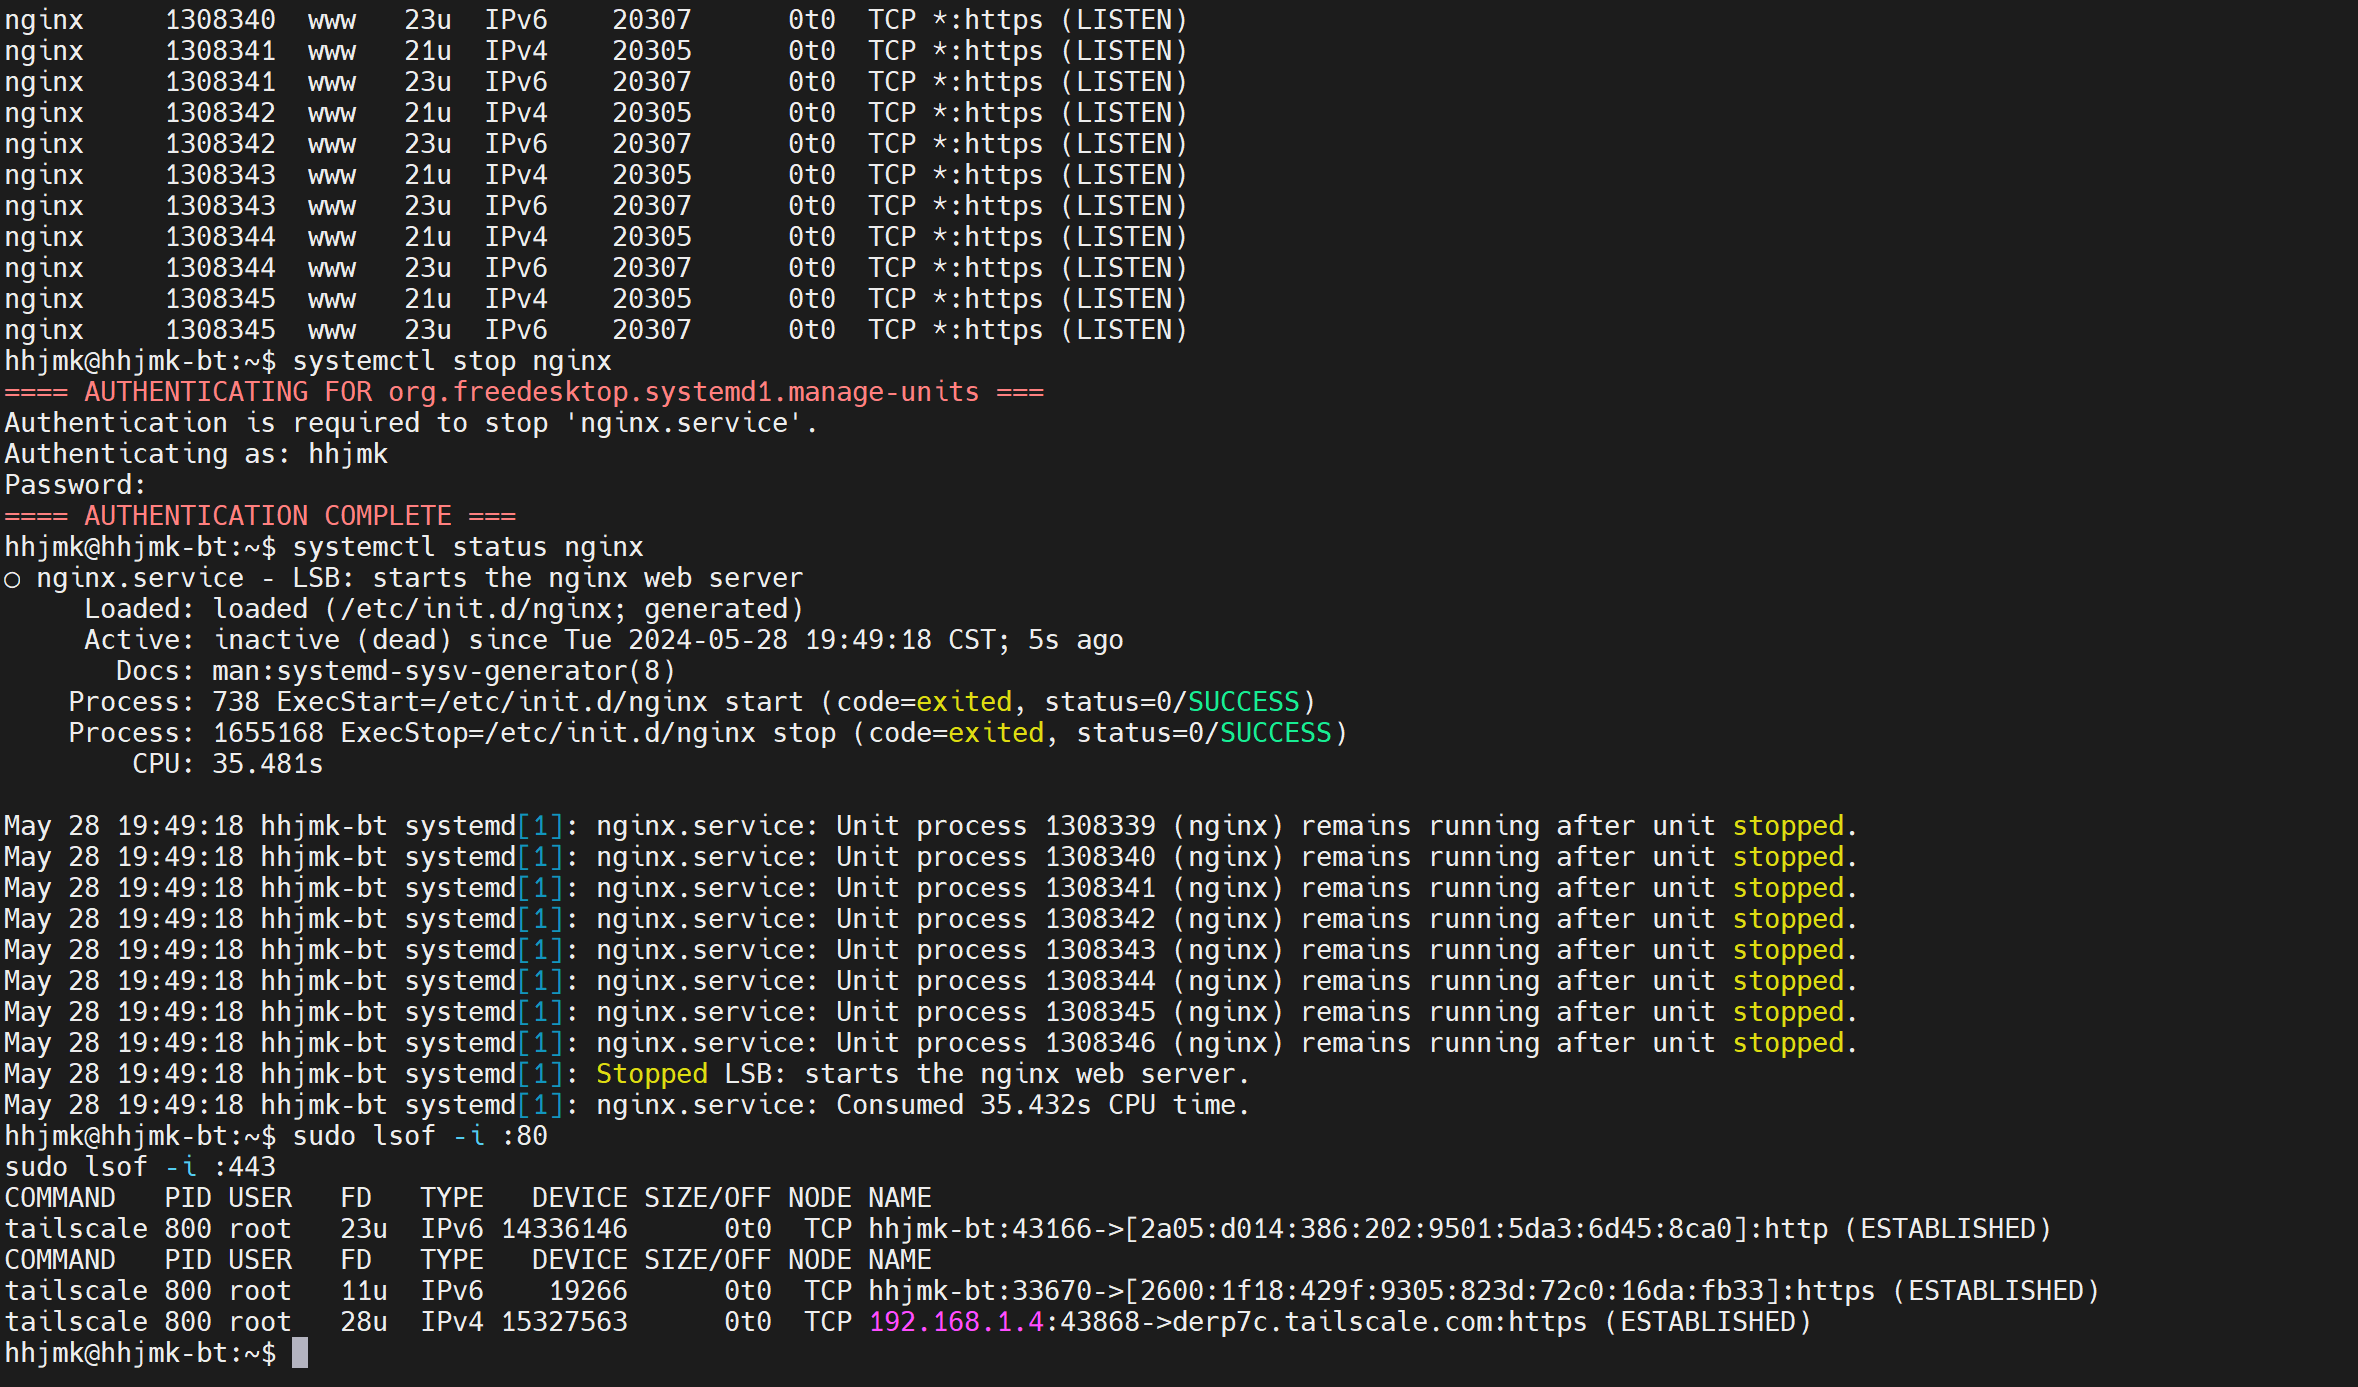Click the 'AUTHENTICATING FOR org.freedesktop.systemd1.manage-units' line

pos(524,392)
